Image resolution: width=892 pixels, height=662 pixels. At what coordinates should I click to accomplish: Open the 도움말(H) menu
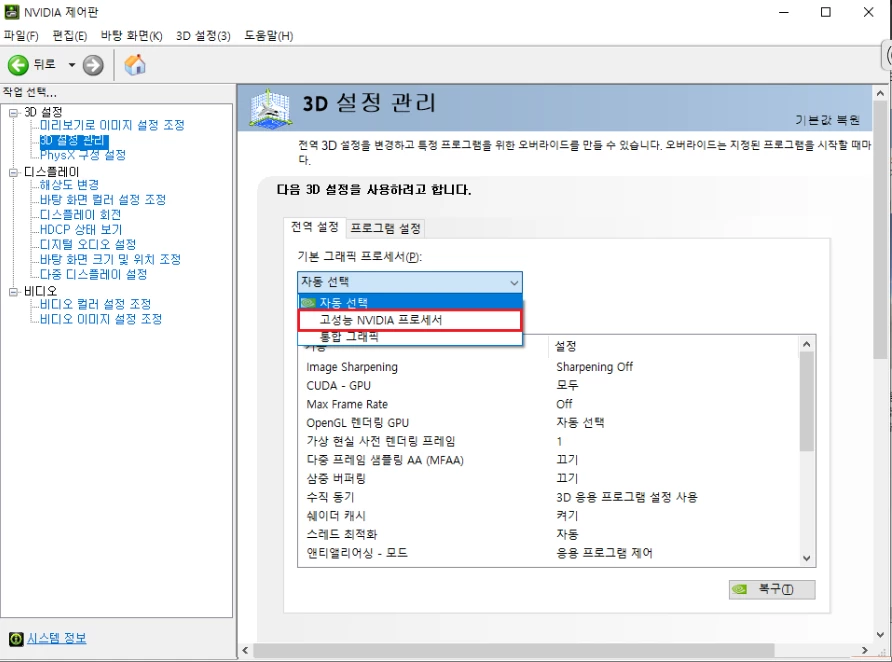pos(269,36)
